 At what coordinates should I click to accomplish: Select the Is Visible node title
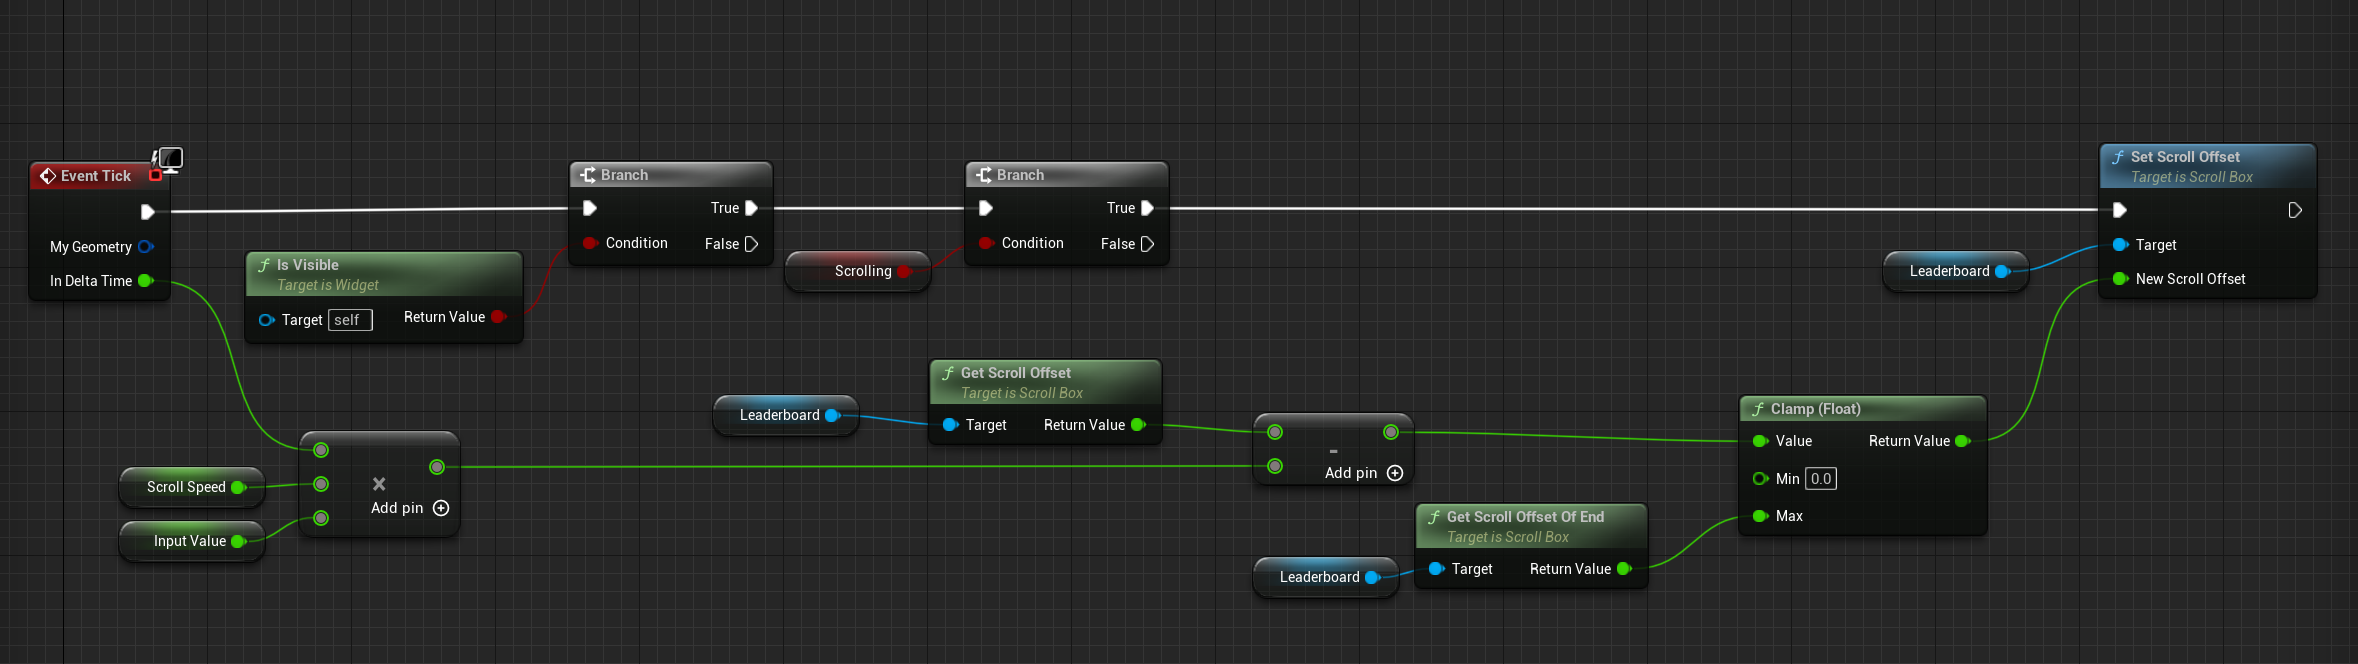tap(308, 265)
